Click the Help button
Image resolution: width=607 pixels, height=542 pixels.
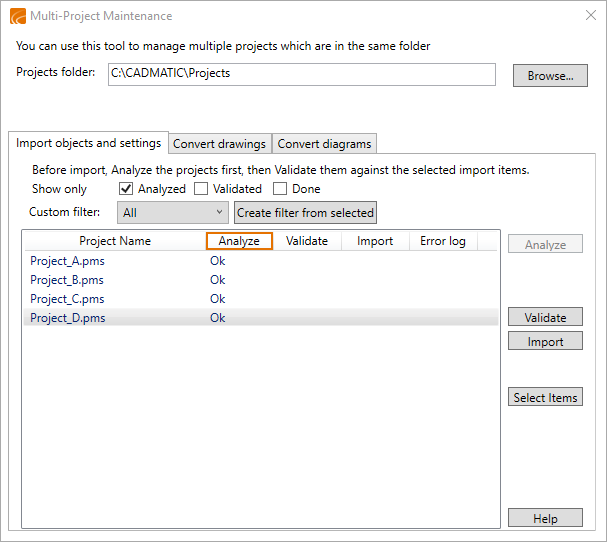[x=545, y=518]
